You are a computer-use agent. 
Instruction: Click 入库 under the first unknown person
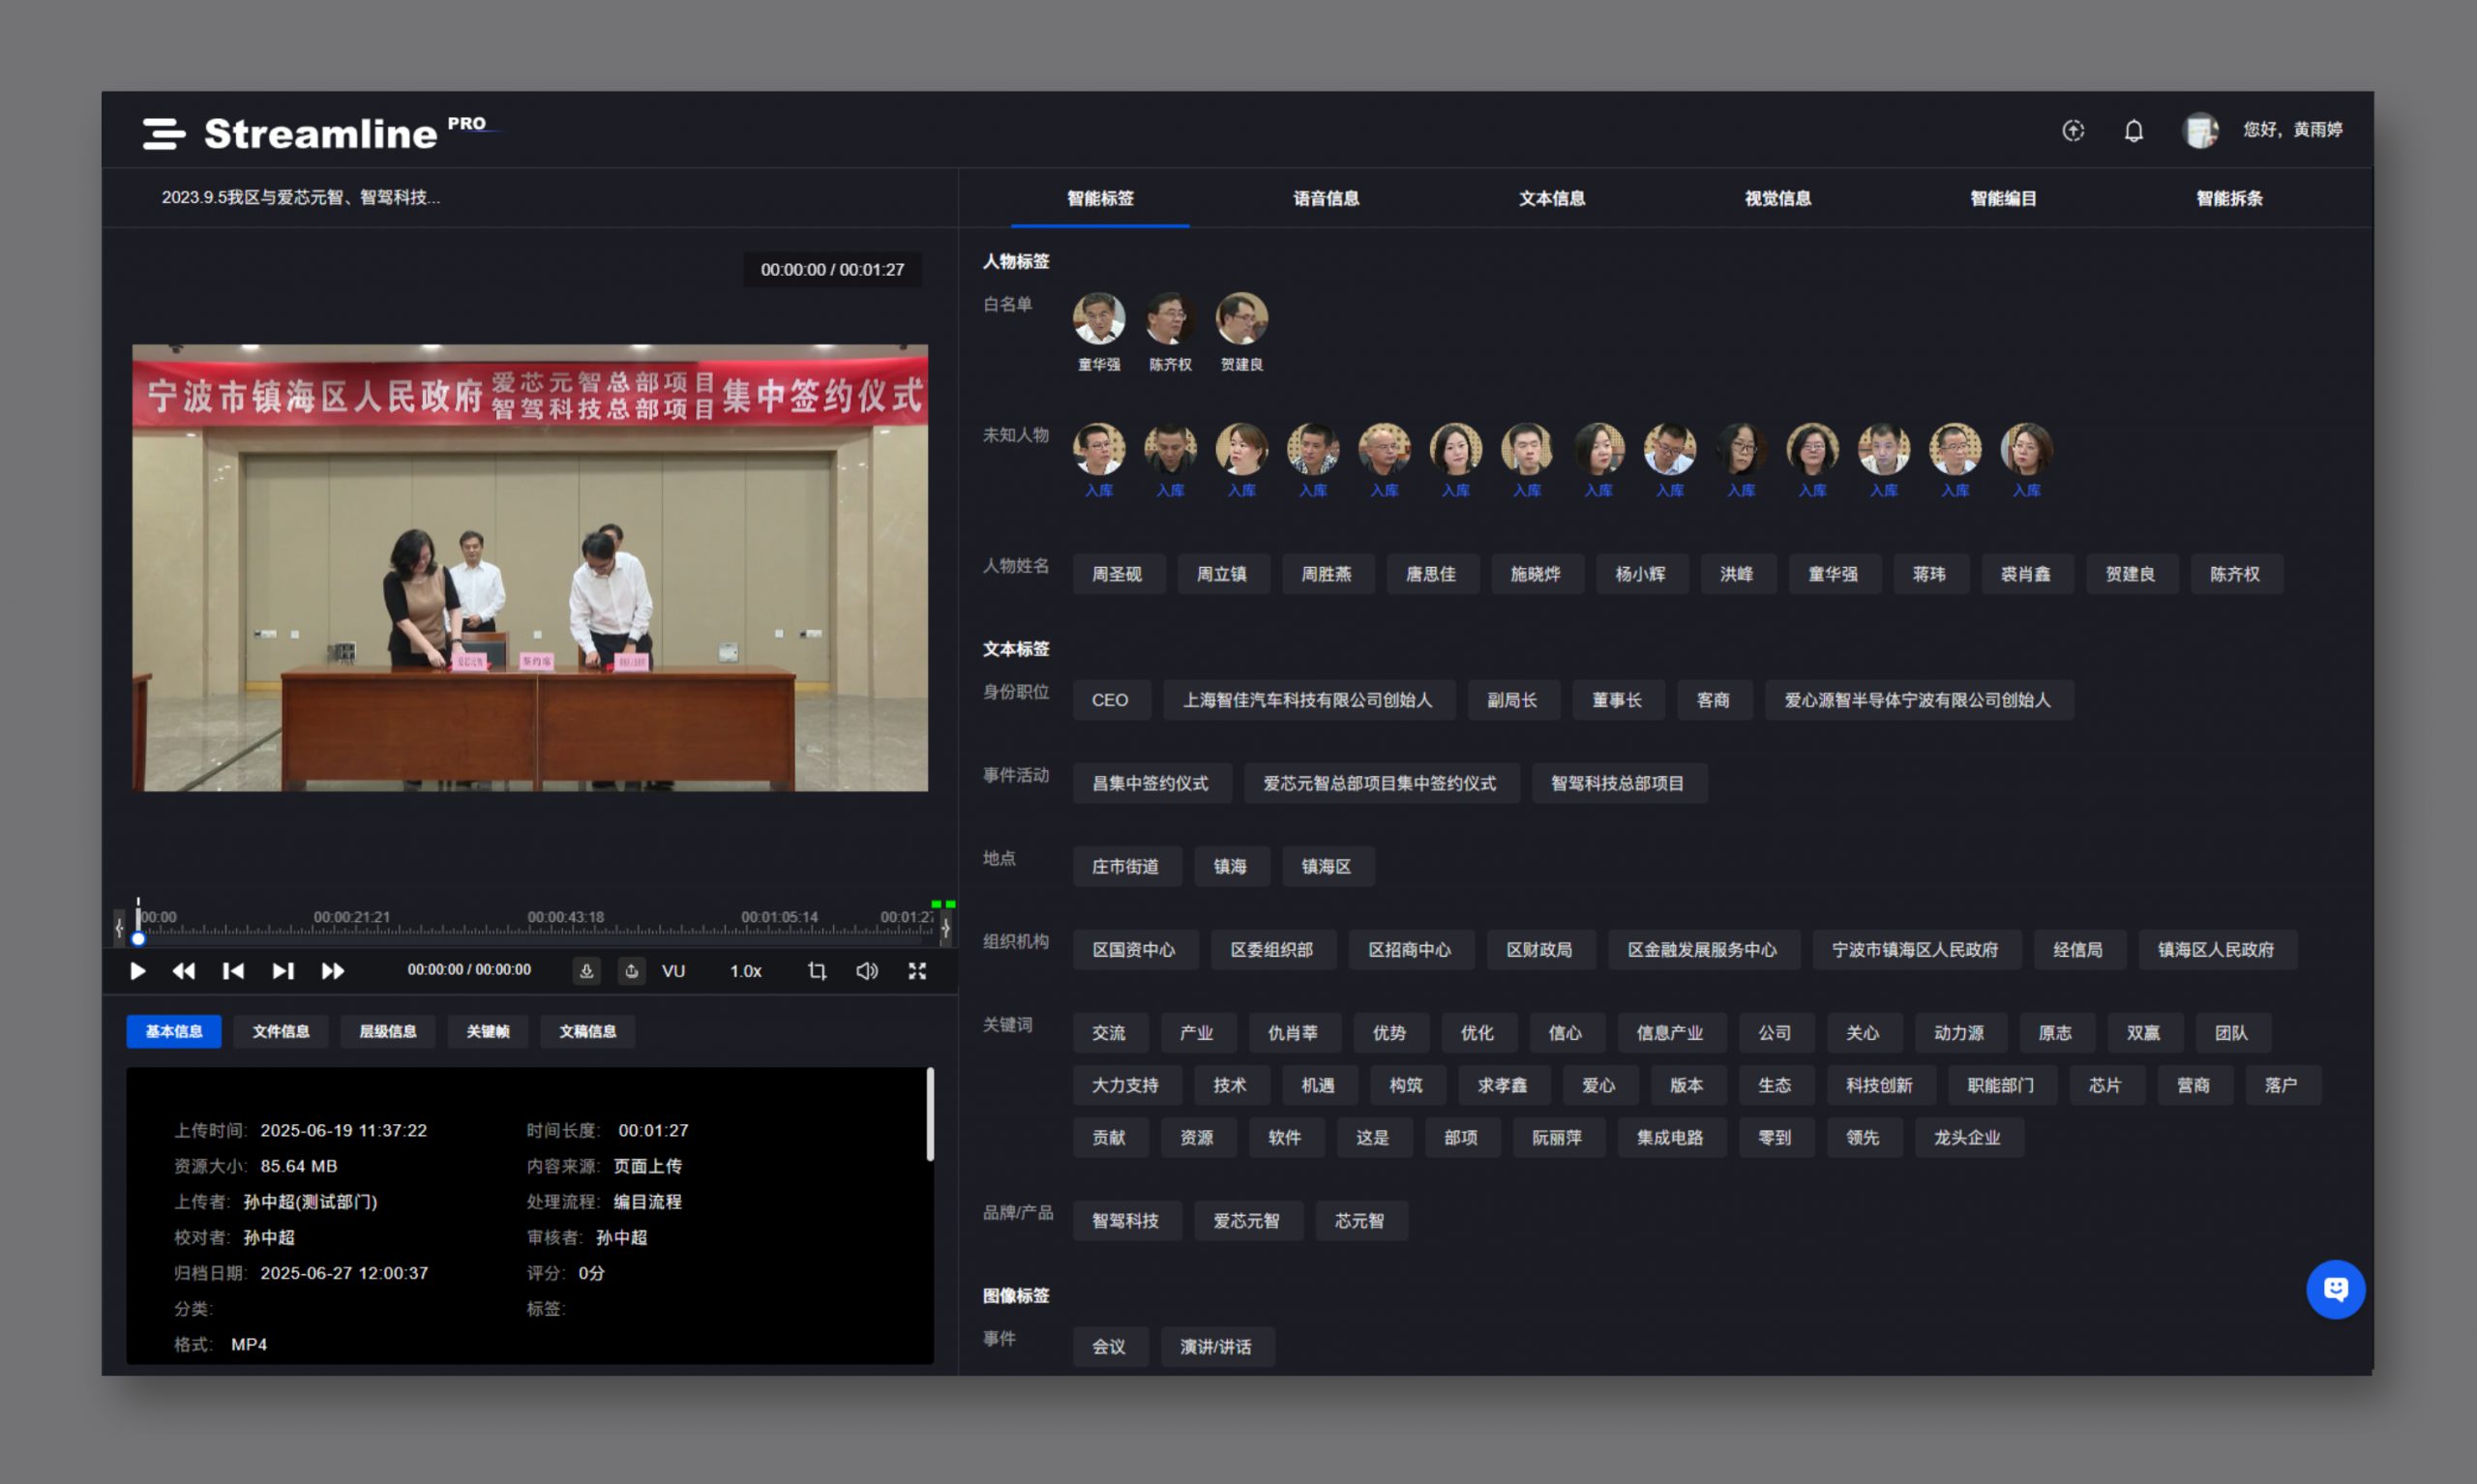[1098, 490]
